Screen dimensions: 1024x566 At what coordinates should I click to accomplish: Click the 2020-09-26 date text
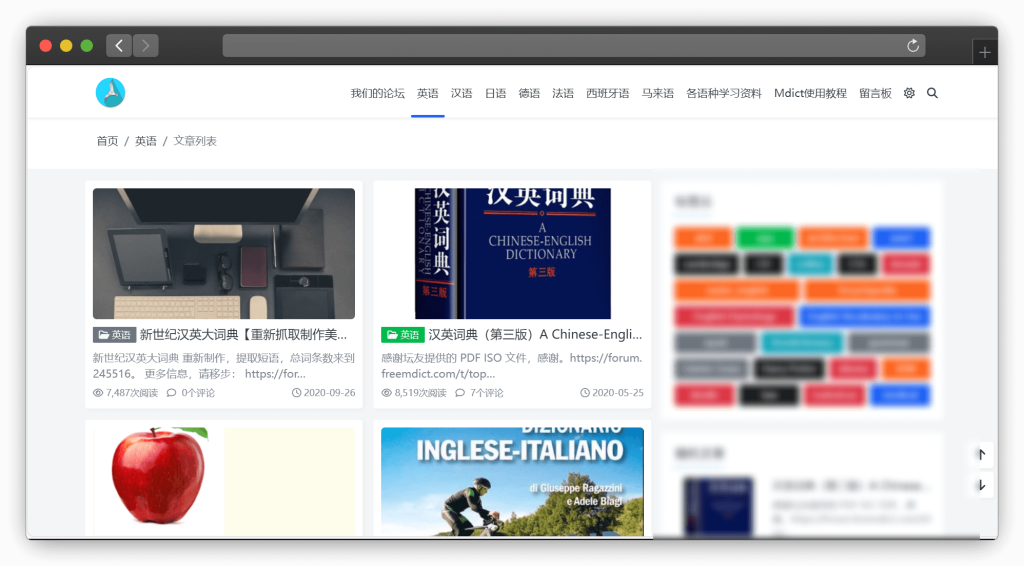pyautogui.click(x=329, y=393)
